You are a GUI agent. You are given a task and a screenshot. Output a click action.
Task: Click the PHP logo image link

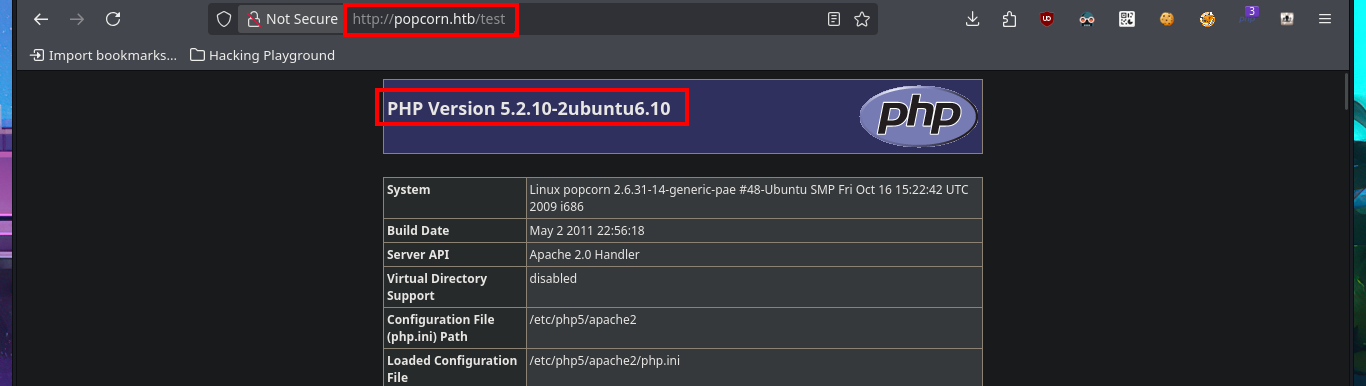point(918,117)
